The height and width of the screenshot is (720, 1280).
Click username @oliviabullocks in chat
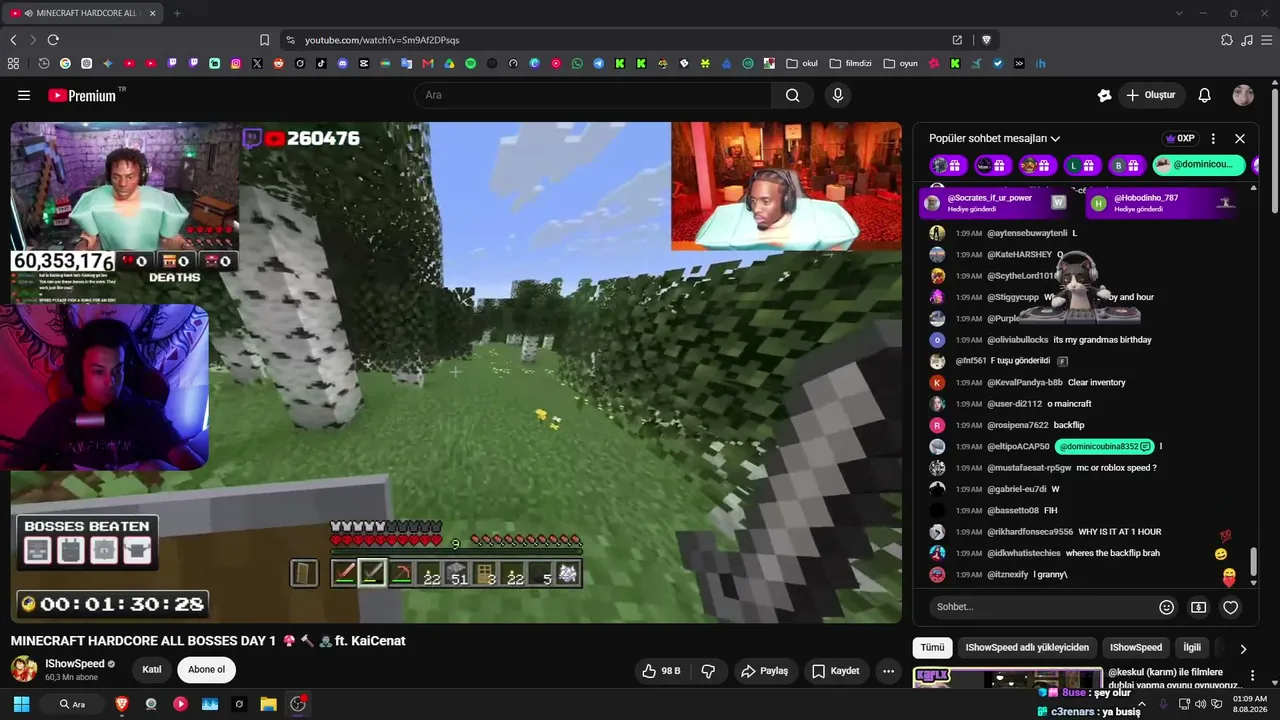(x=1018, y=340)
